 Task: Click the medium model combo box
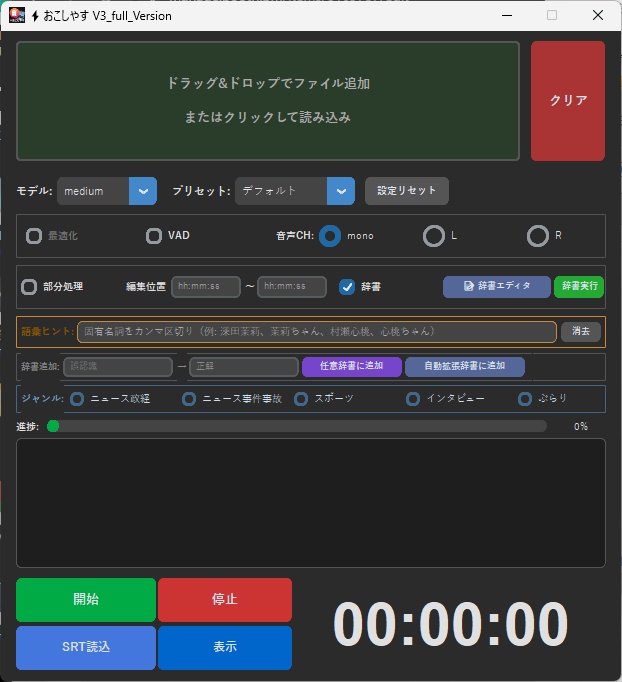[x=107, y=191]
